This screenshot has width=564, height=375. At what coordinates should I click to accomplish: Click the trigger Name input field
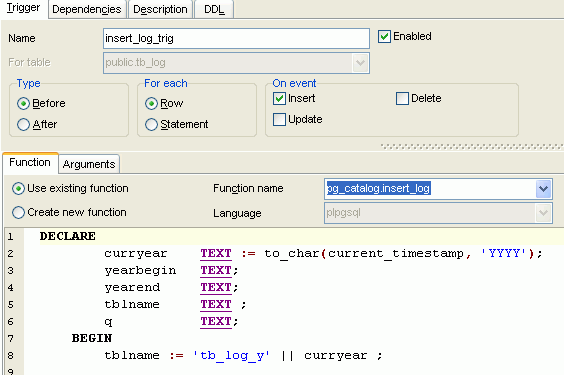236,38
